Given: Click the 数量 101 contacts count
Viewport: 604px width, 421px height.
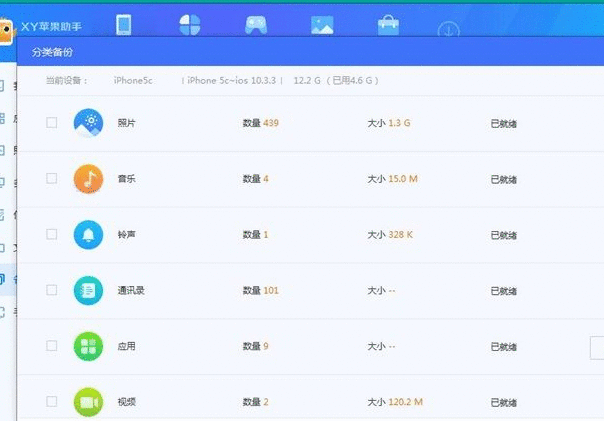Looking at the screenshot, I should pyautogui.click(x=260, y=290).
